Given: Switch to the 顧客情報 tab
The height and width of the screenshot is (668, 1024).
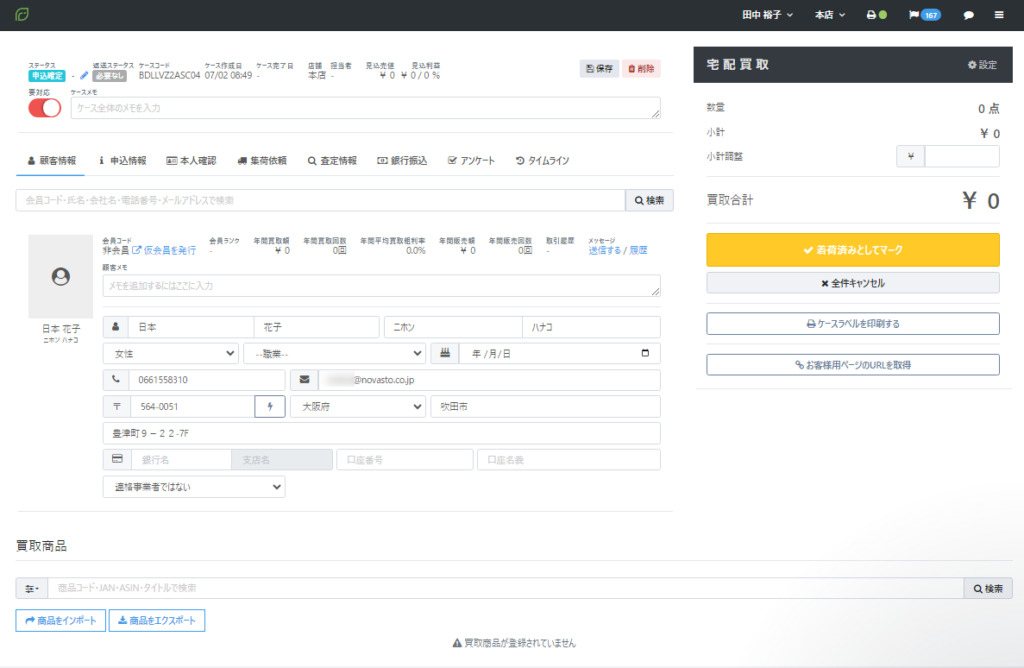Looking at the screenshot, I should click(51, 161).
